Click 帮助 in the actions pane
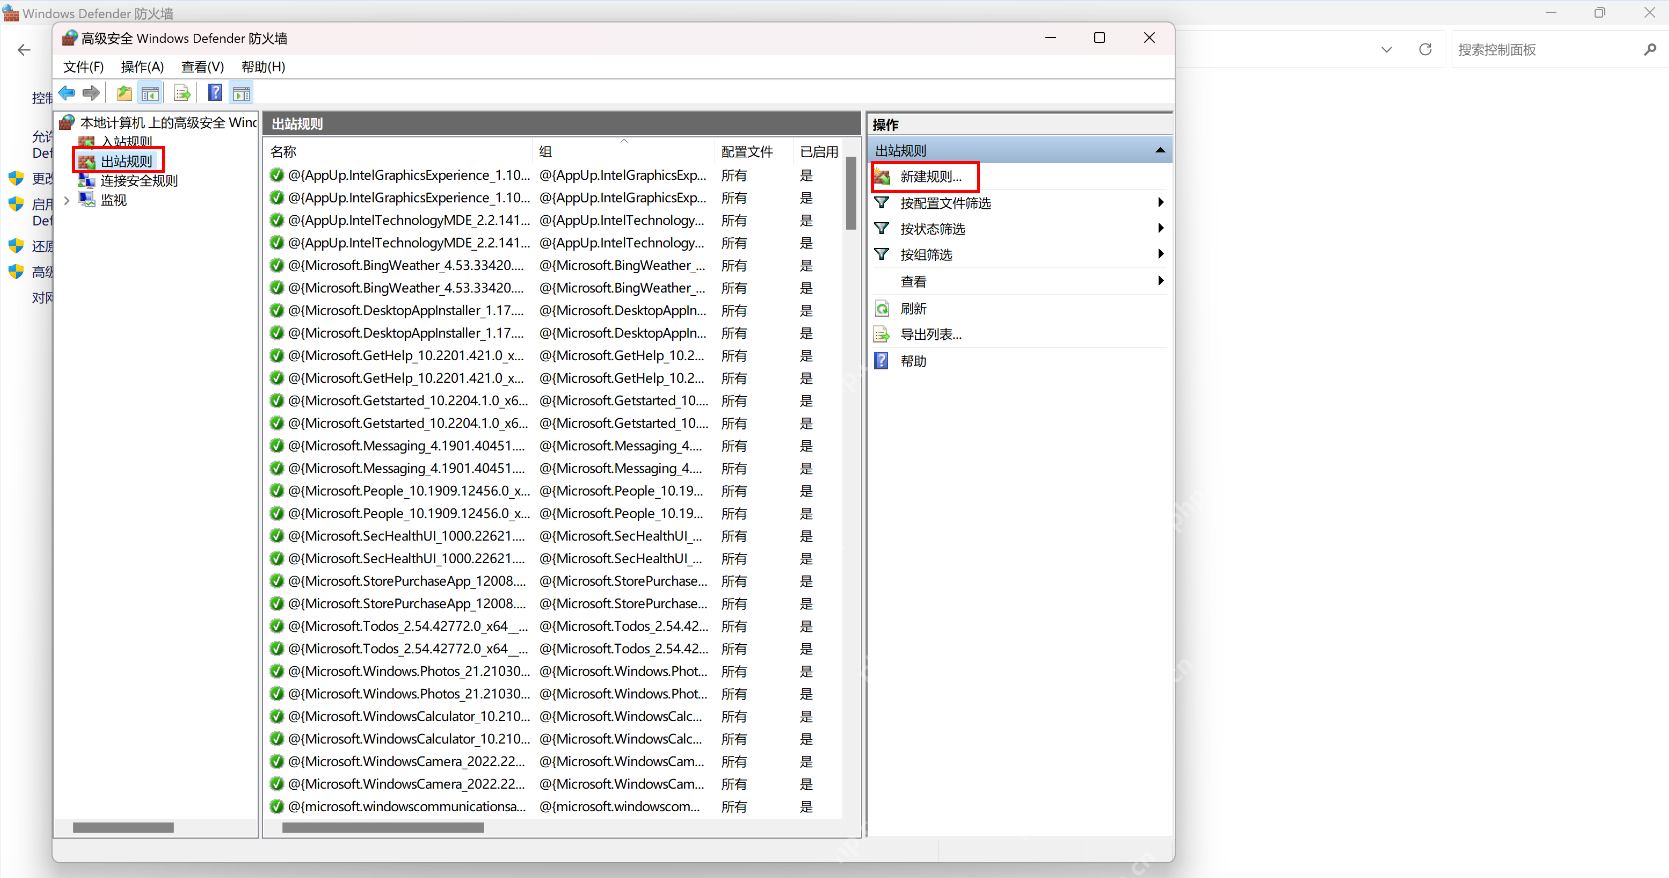The width and height of the screenshot is (1669, 878). [x=913, y=361]
